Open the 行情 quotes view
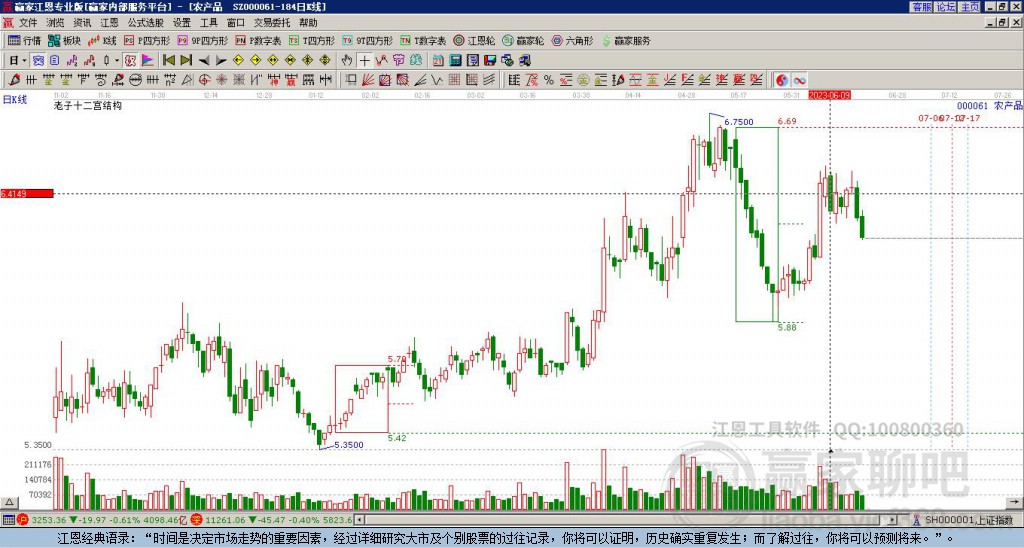 (x=24, y=40)
